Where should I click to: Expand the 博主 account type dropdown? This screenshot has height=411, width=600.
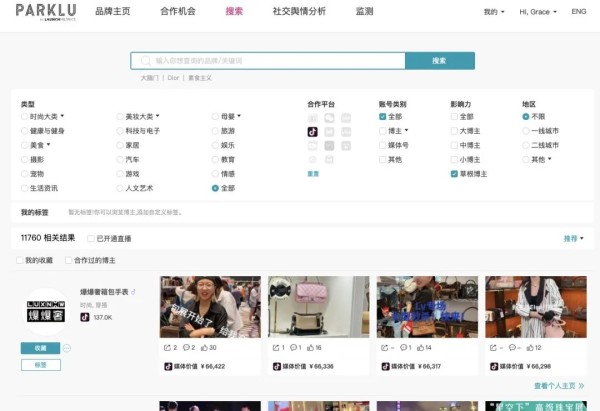point(406,130)
